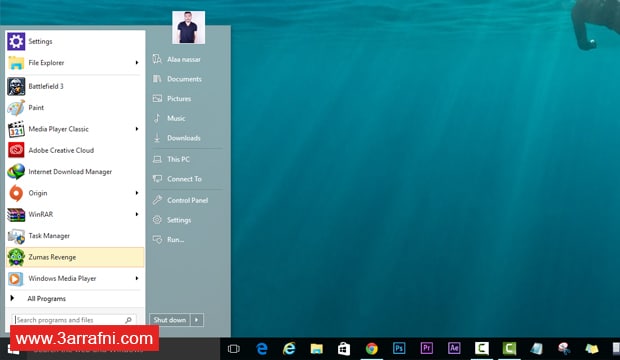The width and height of the screenshot is (620, 360).
Task: Click the Task View taskbar button
Action: coord(234,349)
